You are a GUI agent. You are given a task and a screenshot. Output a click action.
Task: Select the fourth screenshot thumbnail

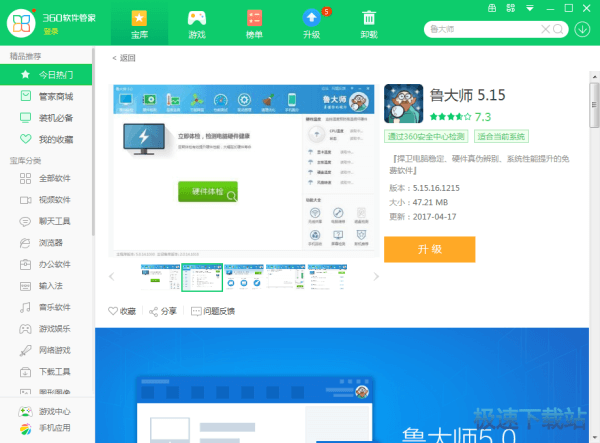(285, 277)
